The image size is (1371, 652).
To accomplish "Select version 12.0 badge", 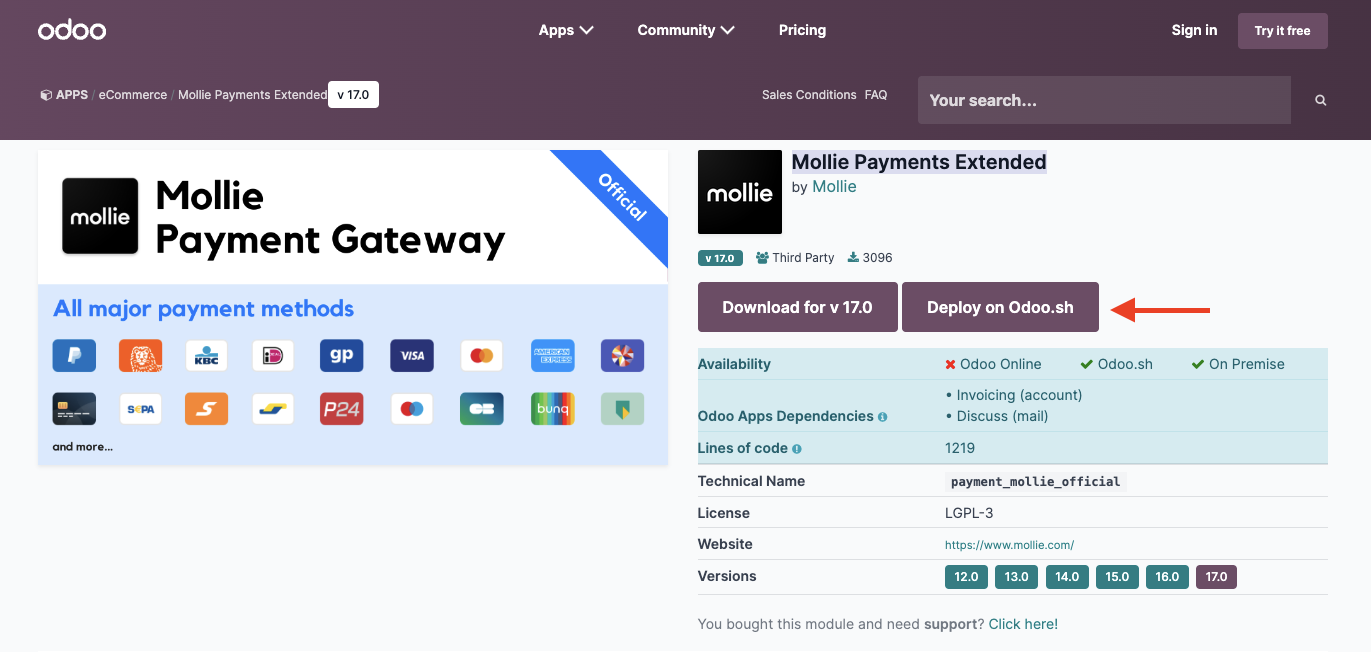I will pos(966,577).
